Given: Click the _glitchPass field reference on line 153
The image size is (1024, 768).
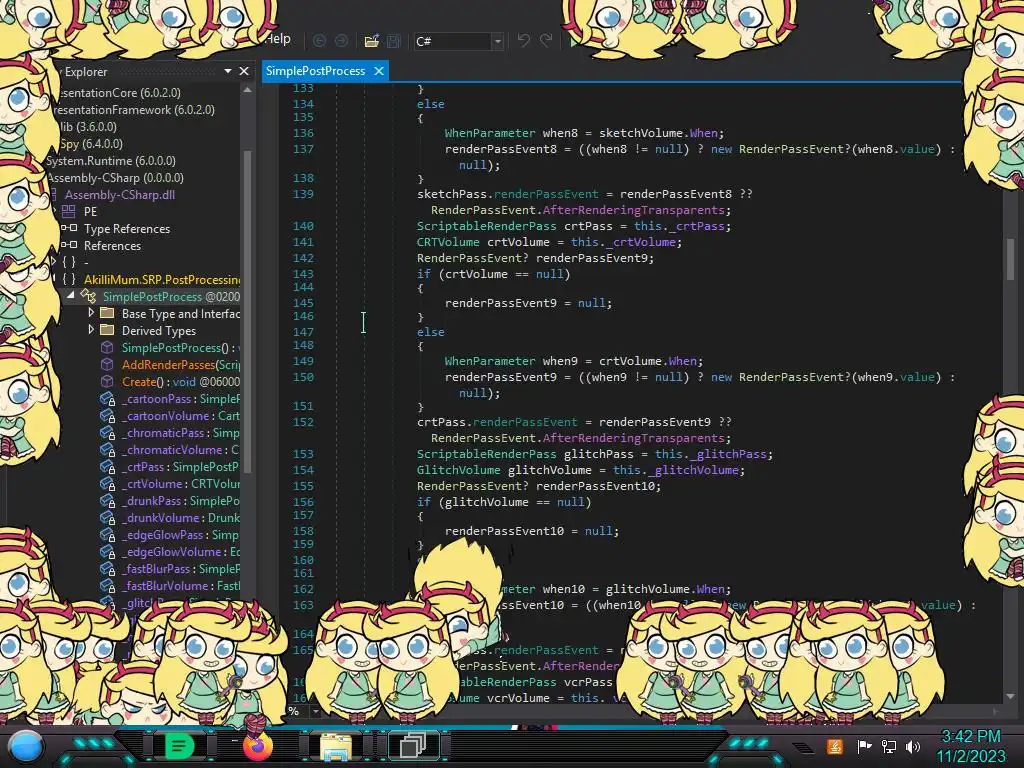Looking at the screenshot, I should 730,454.
